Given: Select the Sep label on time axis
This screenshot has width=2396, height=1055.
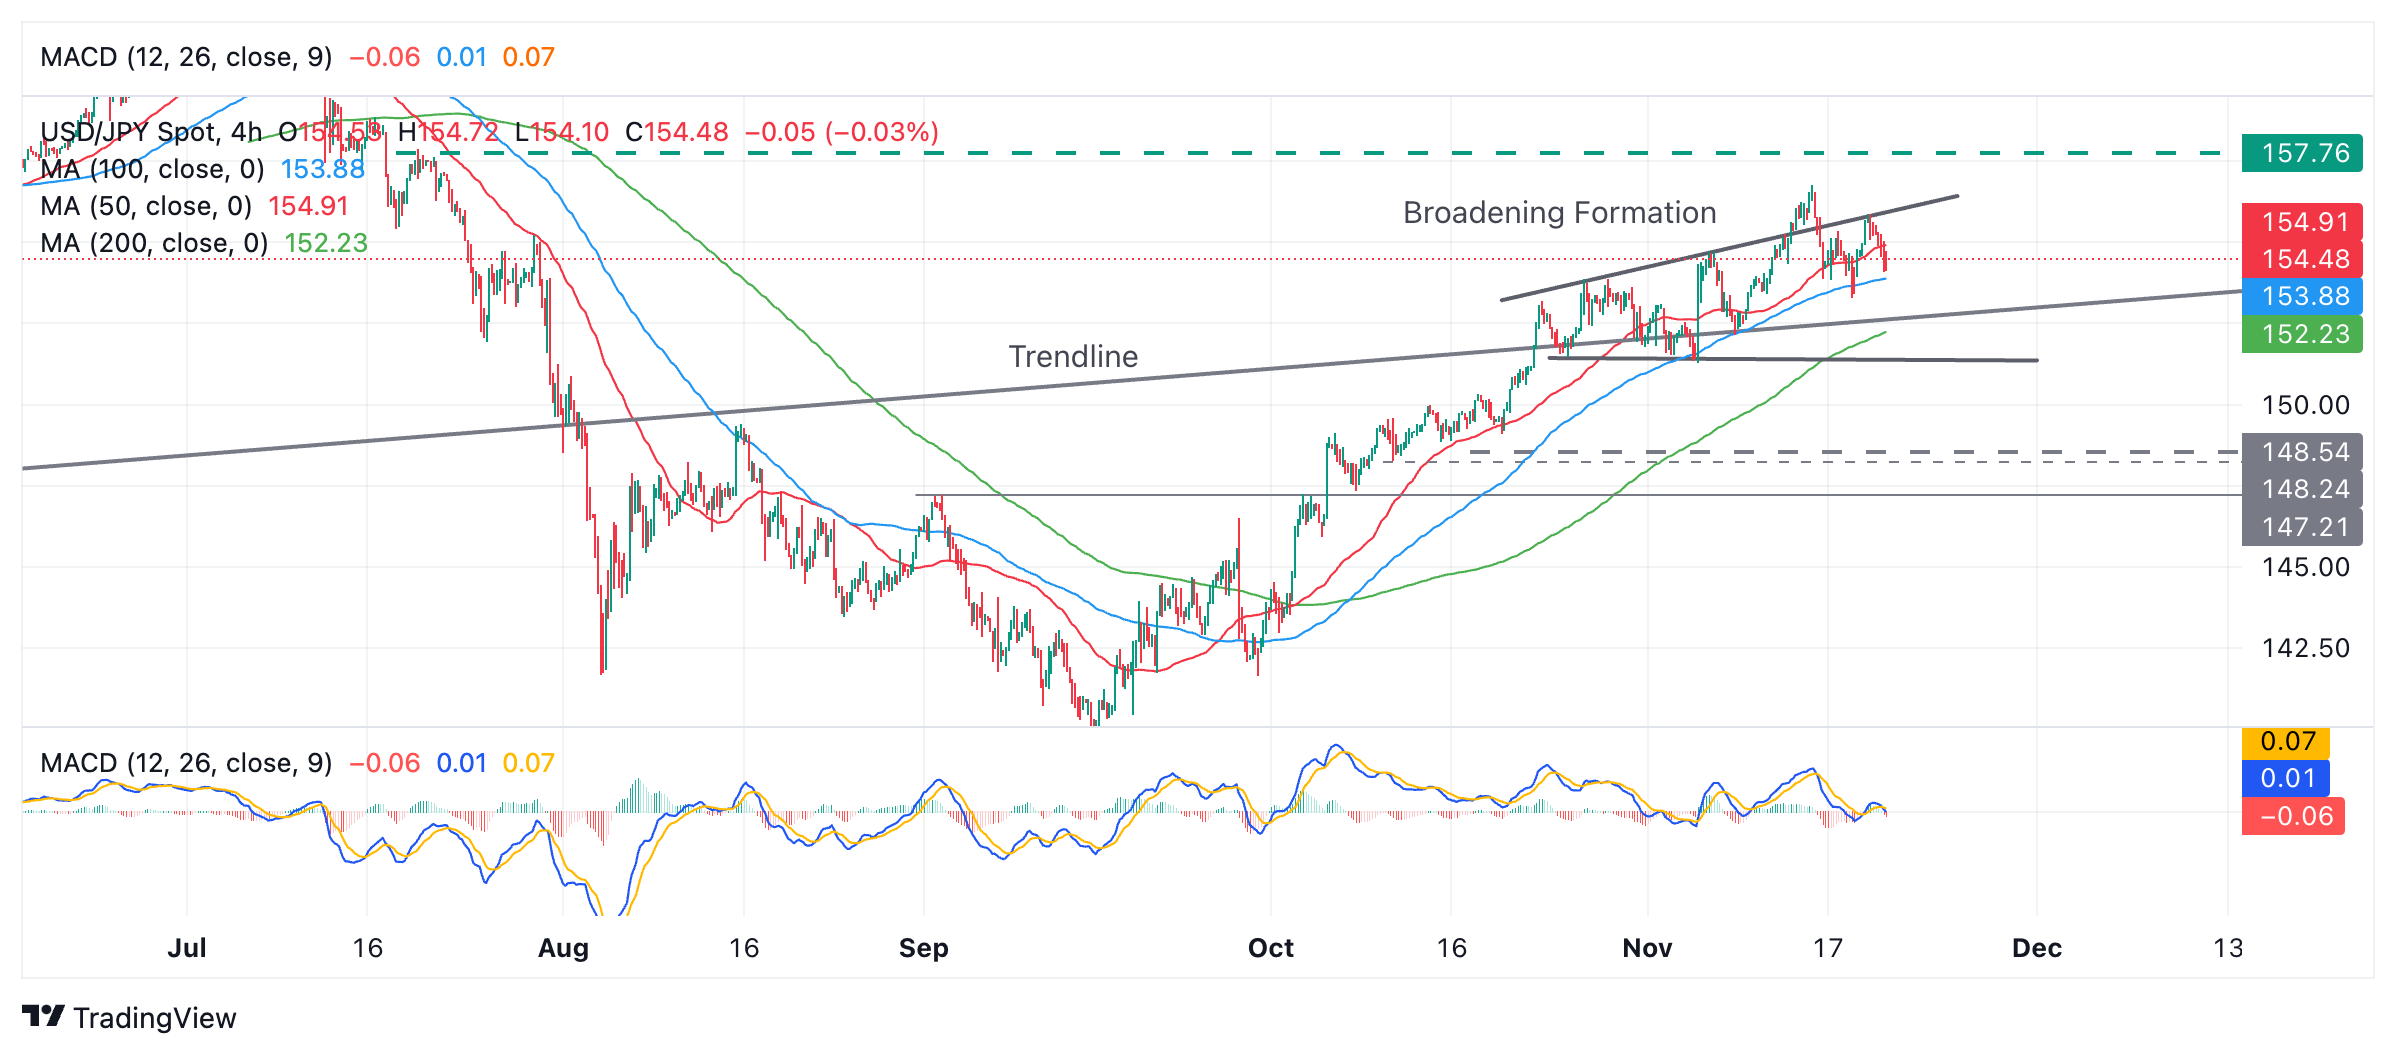Looking at the screenshot, I should (923, 948).
